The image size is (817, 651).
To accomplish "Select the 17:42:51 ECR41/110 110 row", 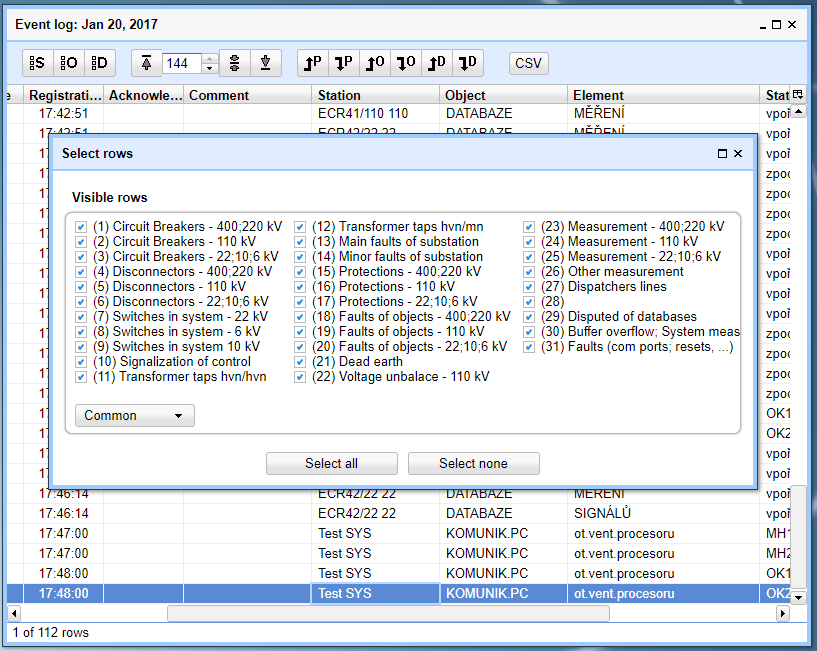I will (x=399, y=114).
